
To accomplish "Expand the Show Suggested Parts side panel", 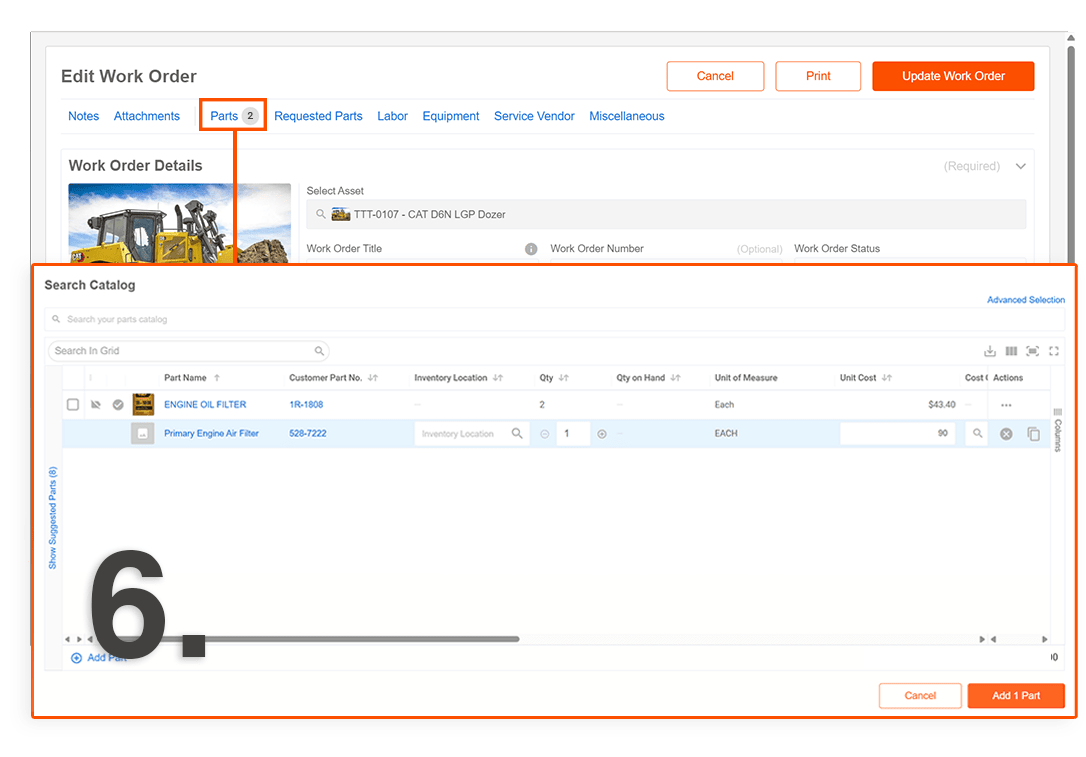I will click(53, 517).
